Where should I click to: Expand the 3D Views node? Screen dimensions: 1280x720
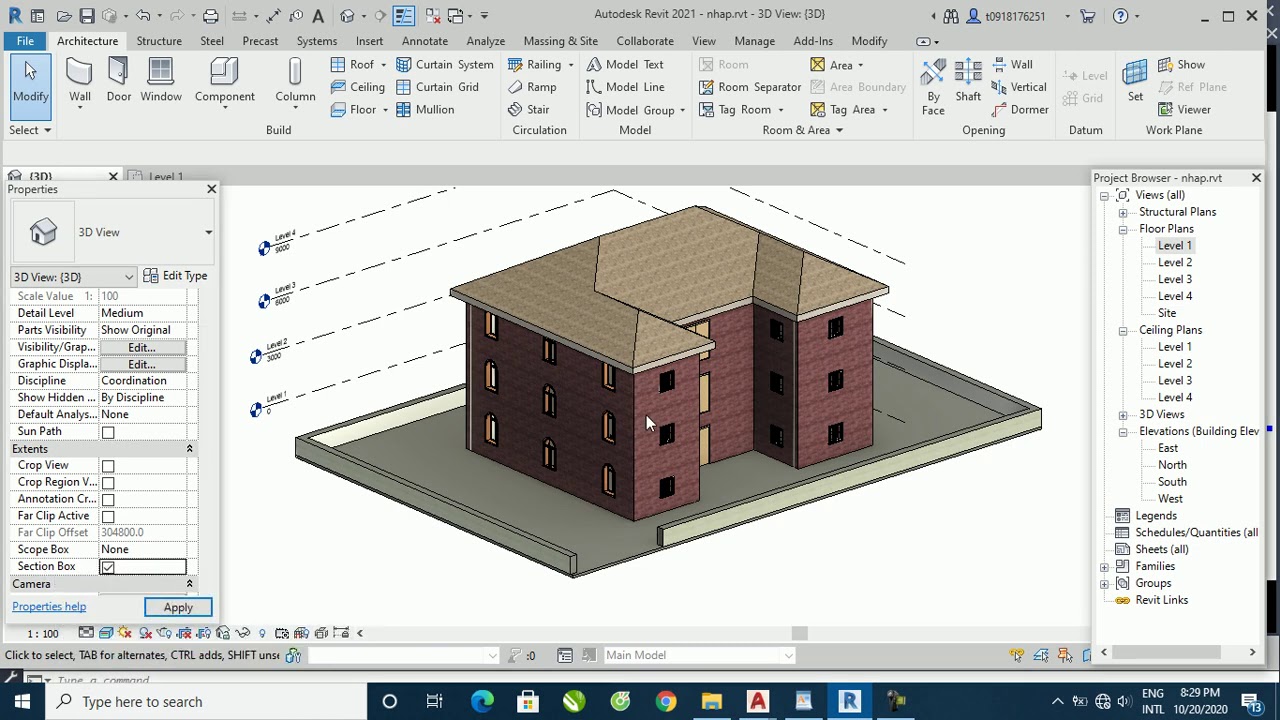pyautogui.click(x=1123, y=414)
